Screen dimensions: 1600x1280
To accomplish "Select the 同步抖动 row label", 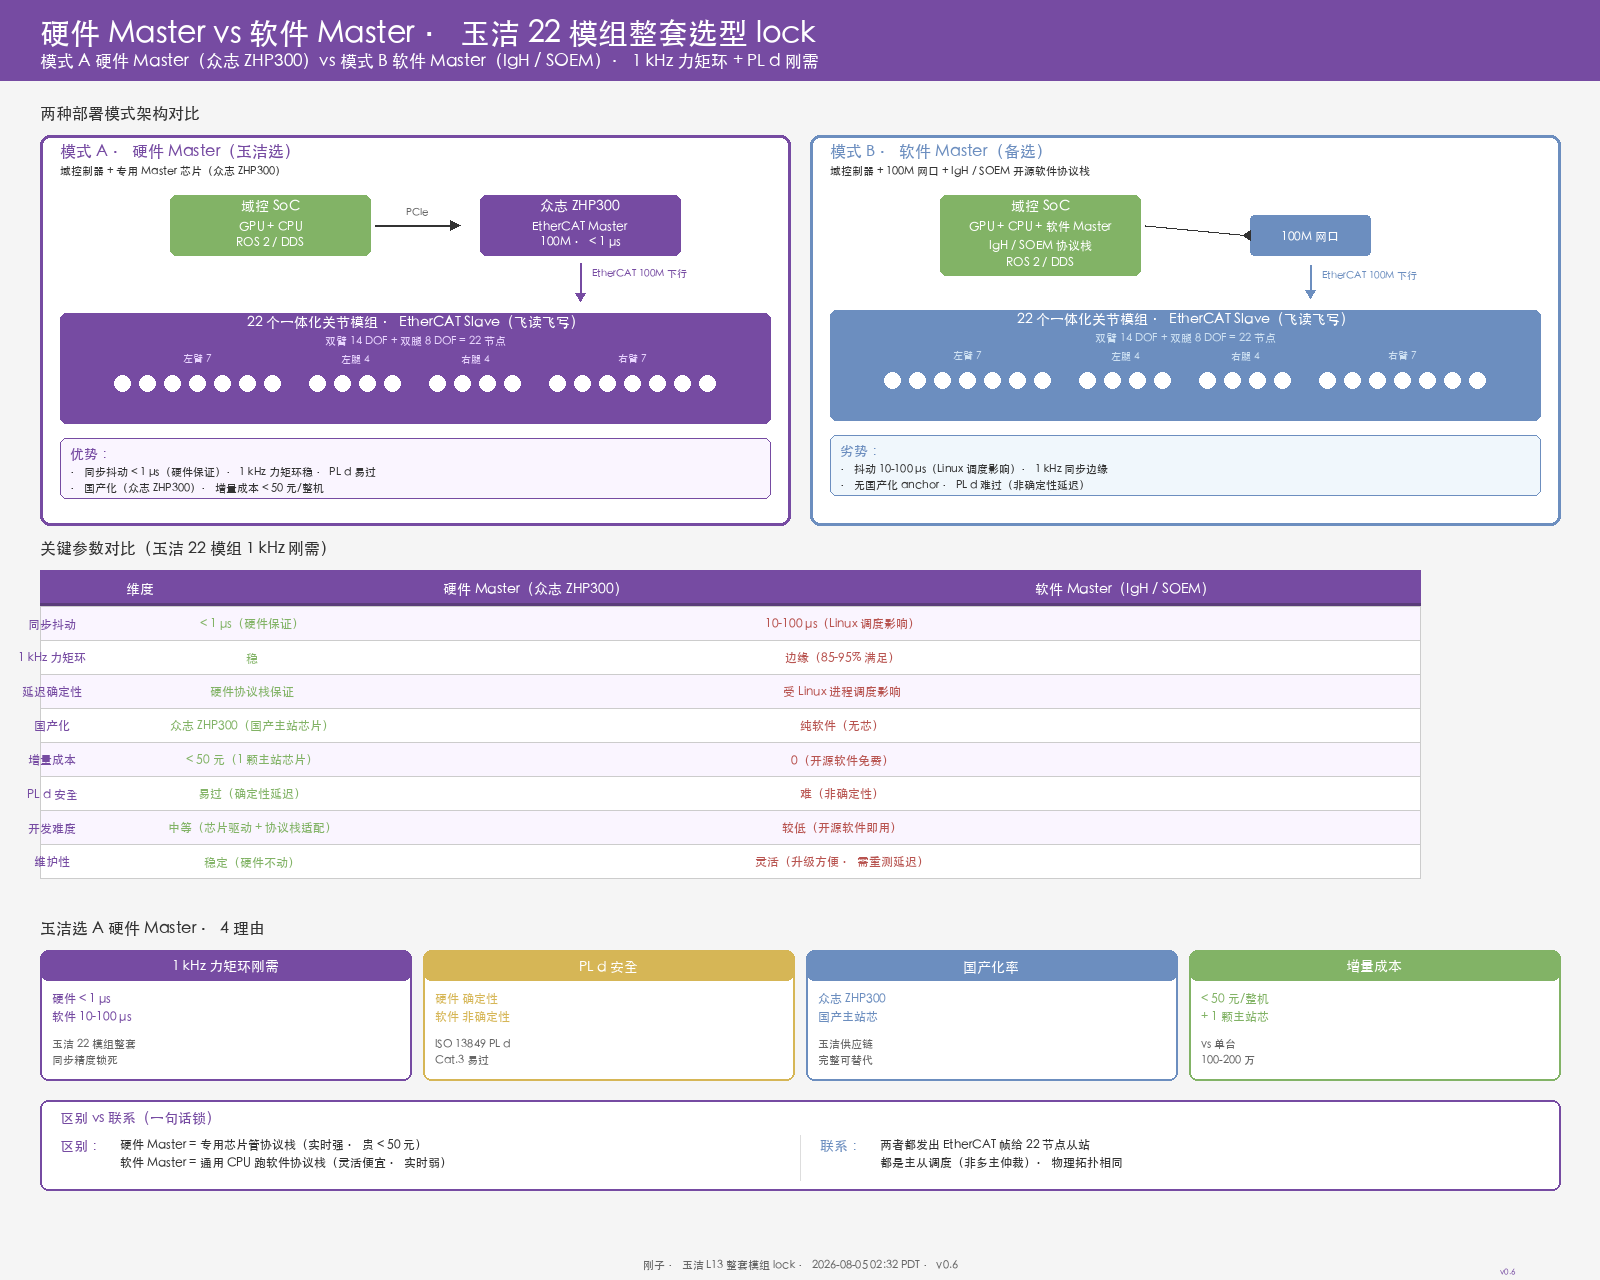I will point(52,624).
